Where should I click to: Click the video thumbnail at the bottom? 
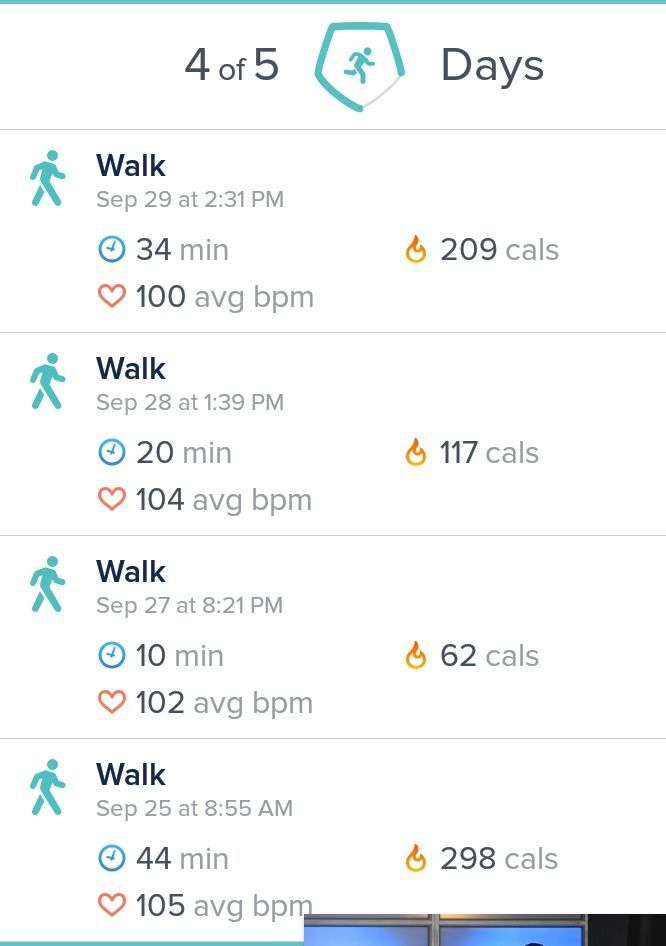(484, 930)
